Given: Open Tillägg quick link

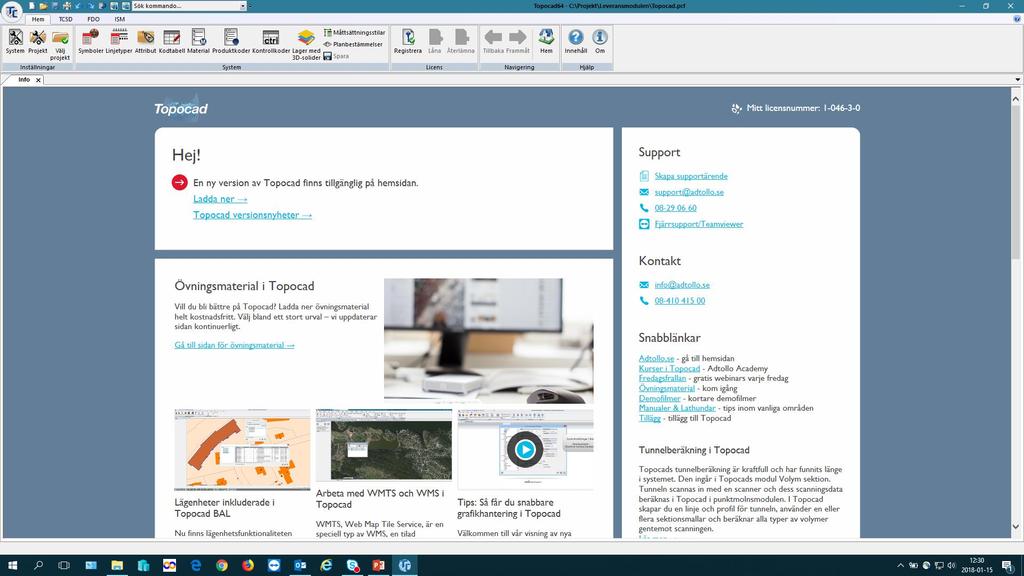Looking at the screenshot, I should 650,418.
